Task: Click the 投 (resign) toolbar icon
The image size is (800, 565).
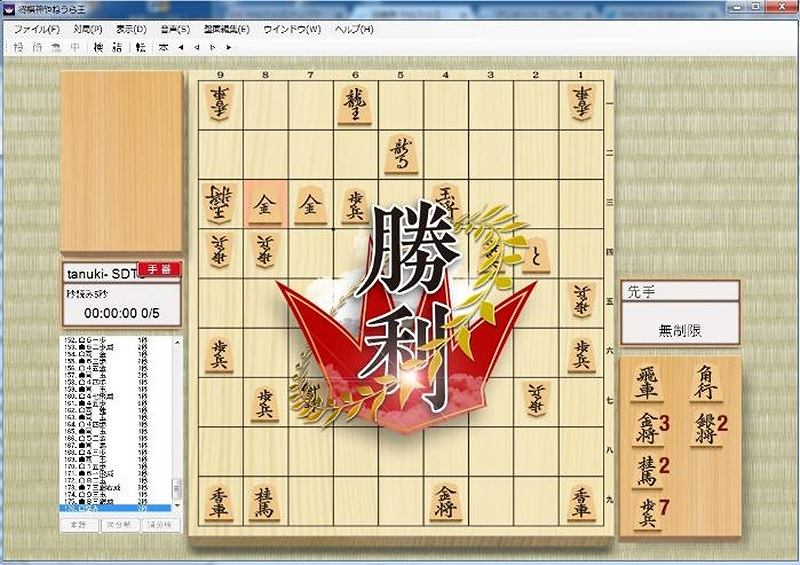Action: 19,47
